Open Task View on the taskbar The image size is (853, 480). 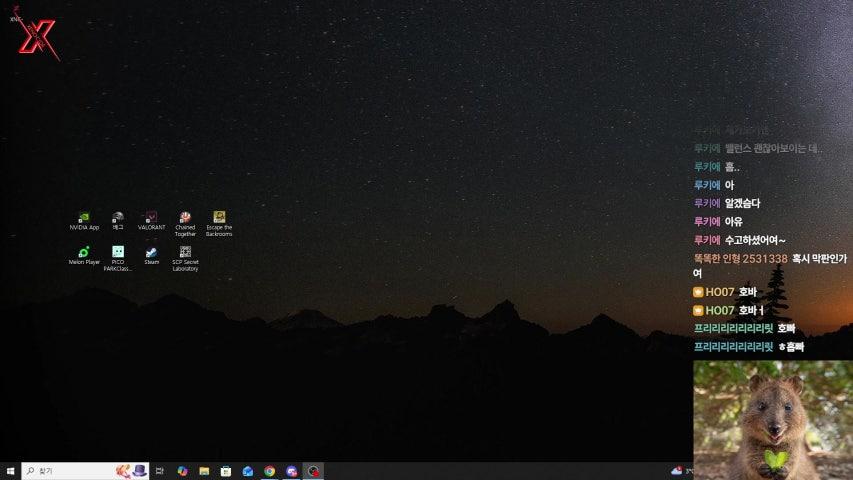pos(160,471)
